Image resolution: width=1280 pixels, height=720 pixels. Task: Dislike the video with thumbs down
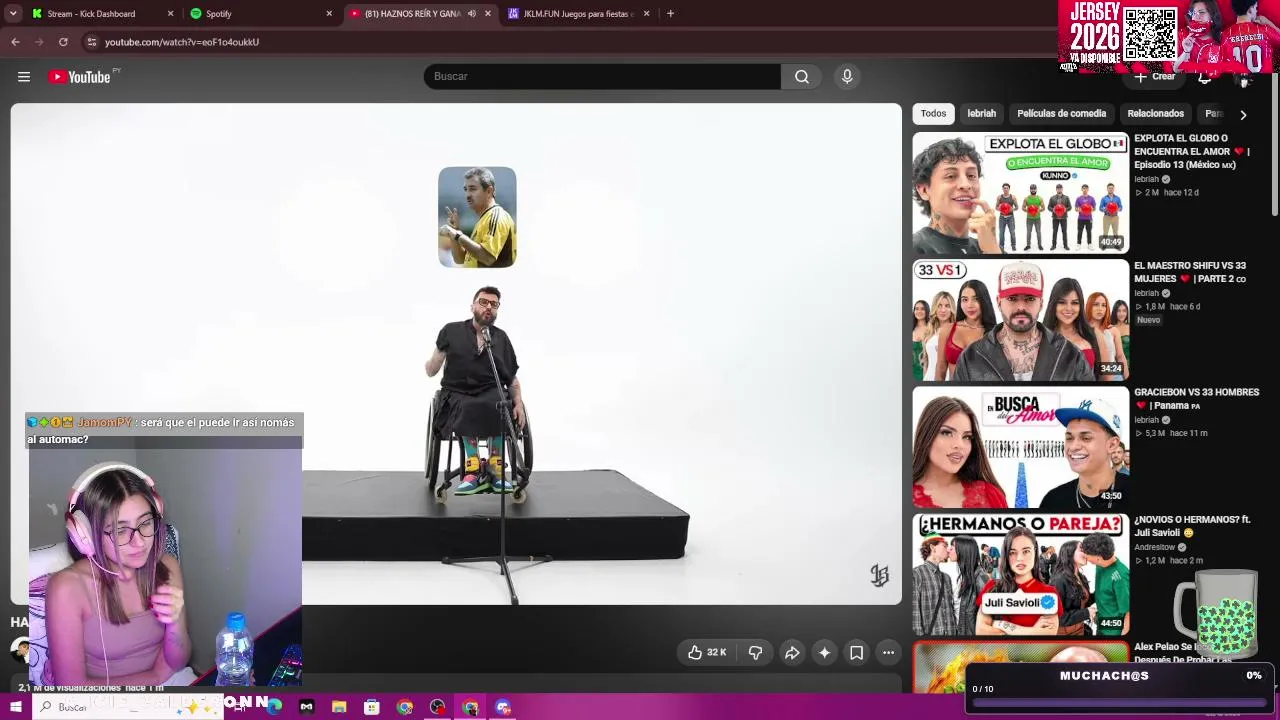click(755, 653)
